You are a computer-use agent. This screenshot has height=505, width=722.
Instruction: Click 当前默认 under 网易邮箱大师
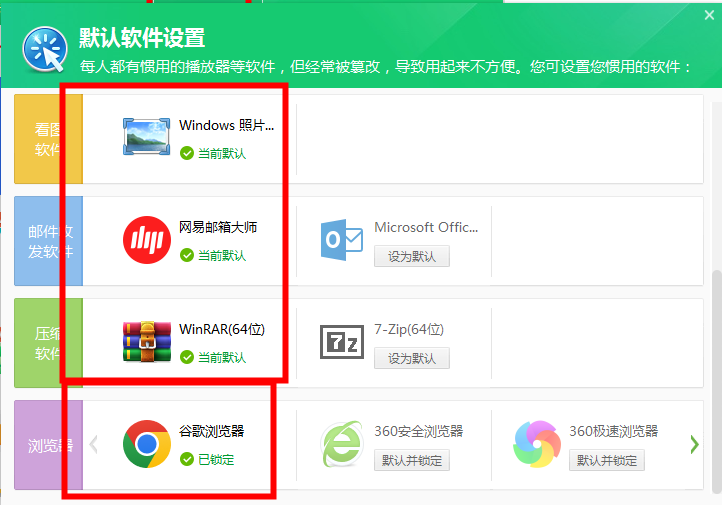(222, 255)
